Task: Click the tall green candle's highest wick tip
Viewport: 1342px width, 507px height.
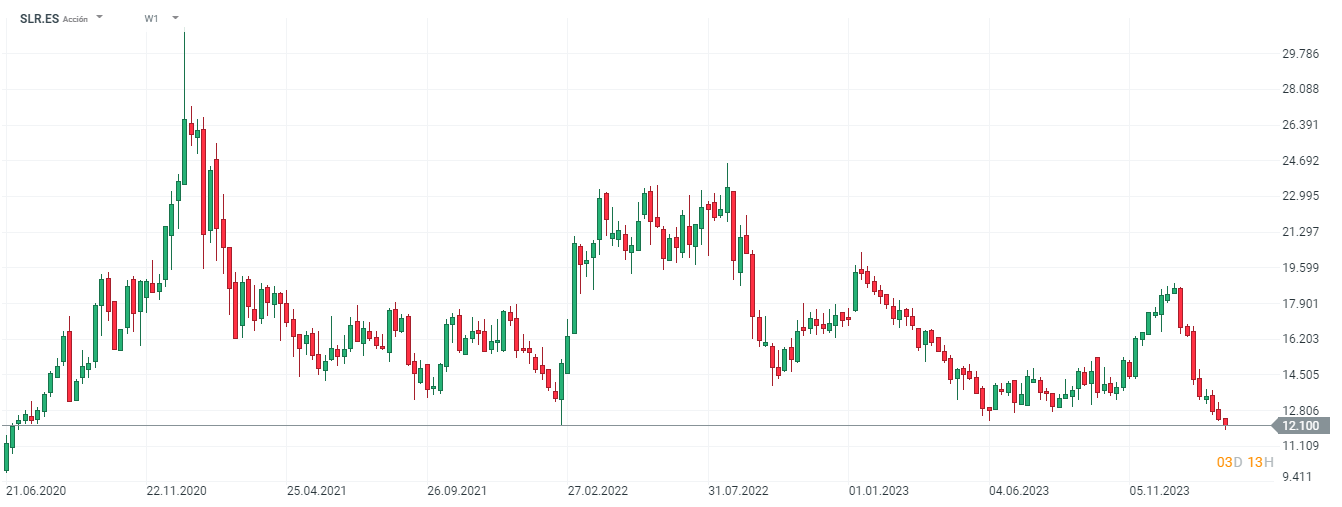Action: (x=184, y=34)
